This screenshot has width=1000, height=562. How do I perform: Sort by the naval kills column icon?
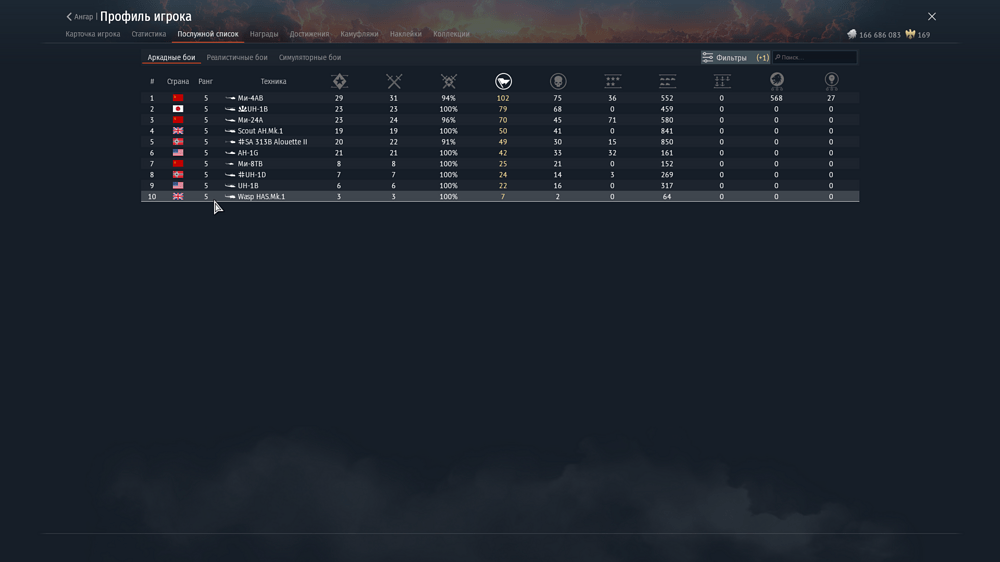coord(722,81)
